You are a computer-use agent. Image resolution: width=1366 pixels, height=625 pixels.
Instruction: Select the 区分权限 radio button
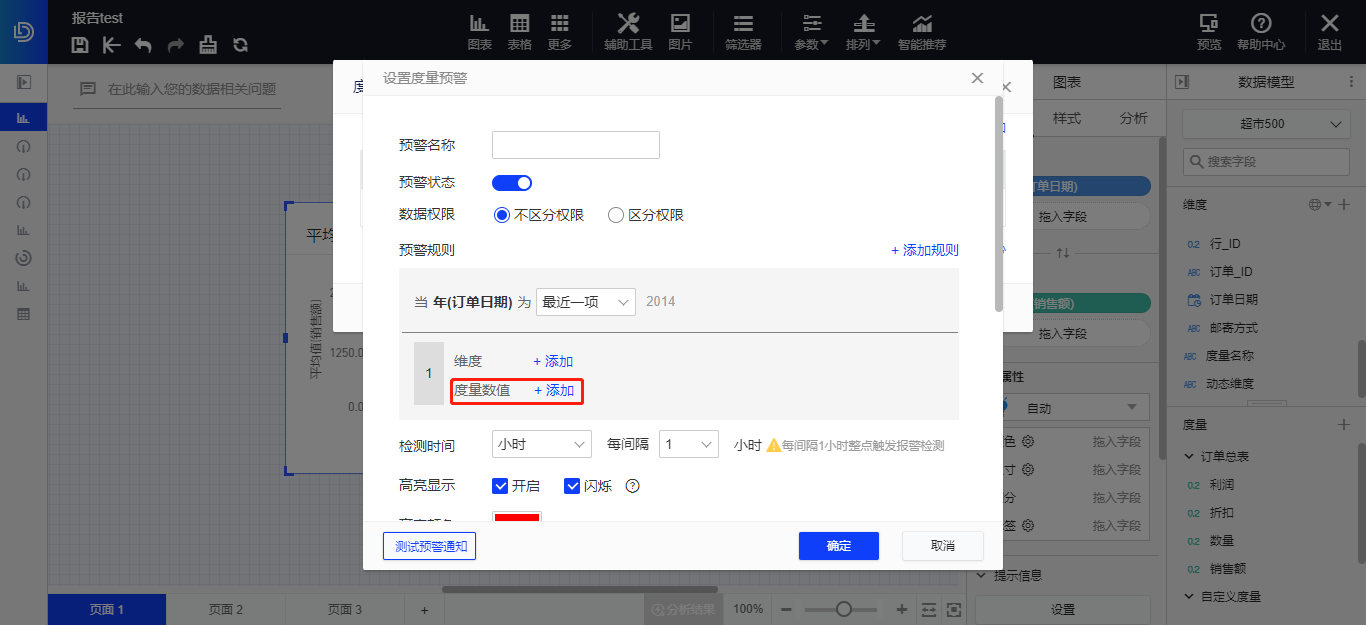pyautogui.click(x=616, y=215)
